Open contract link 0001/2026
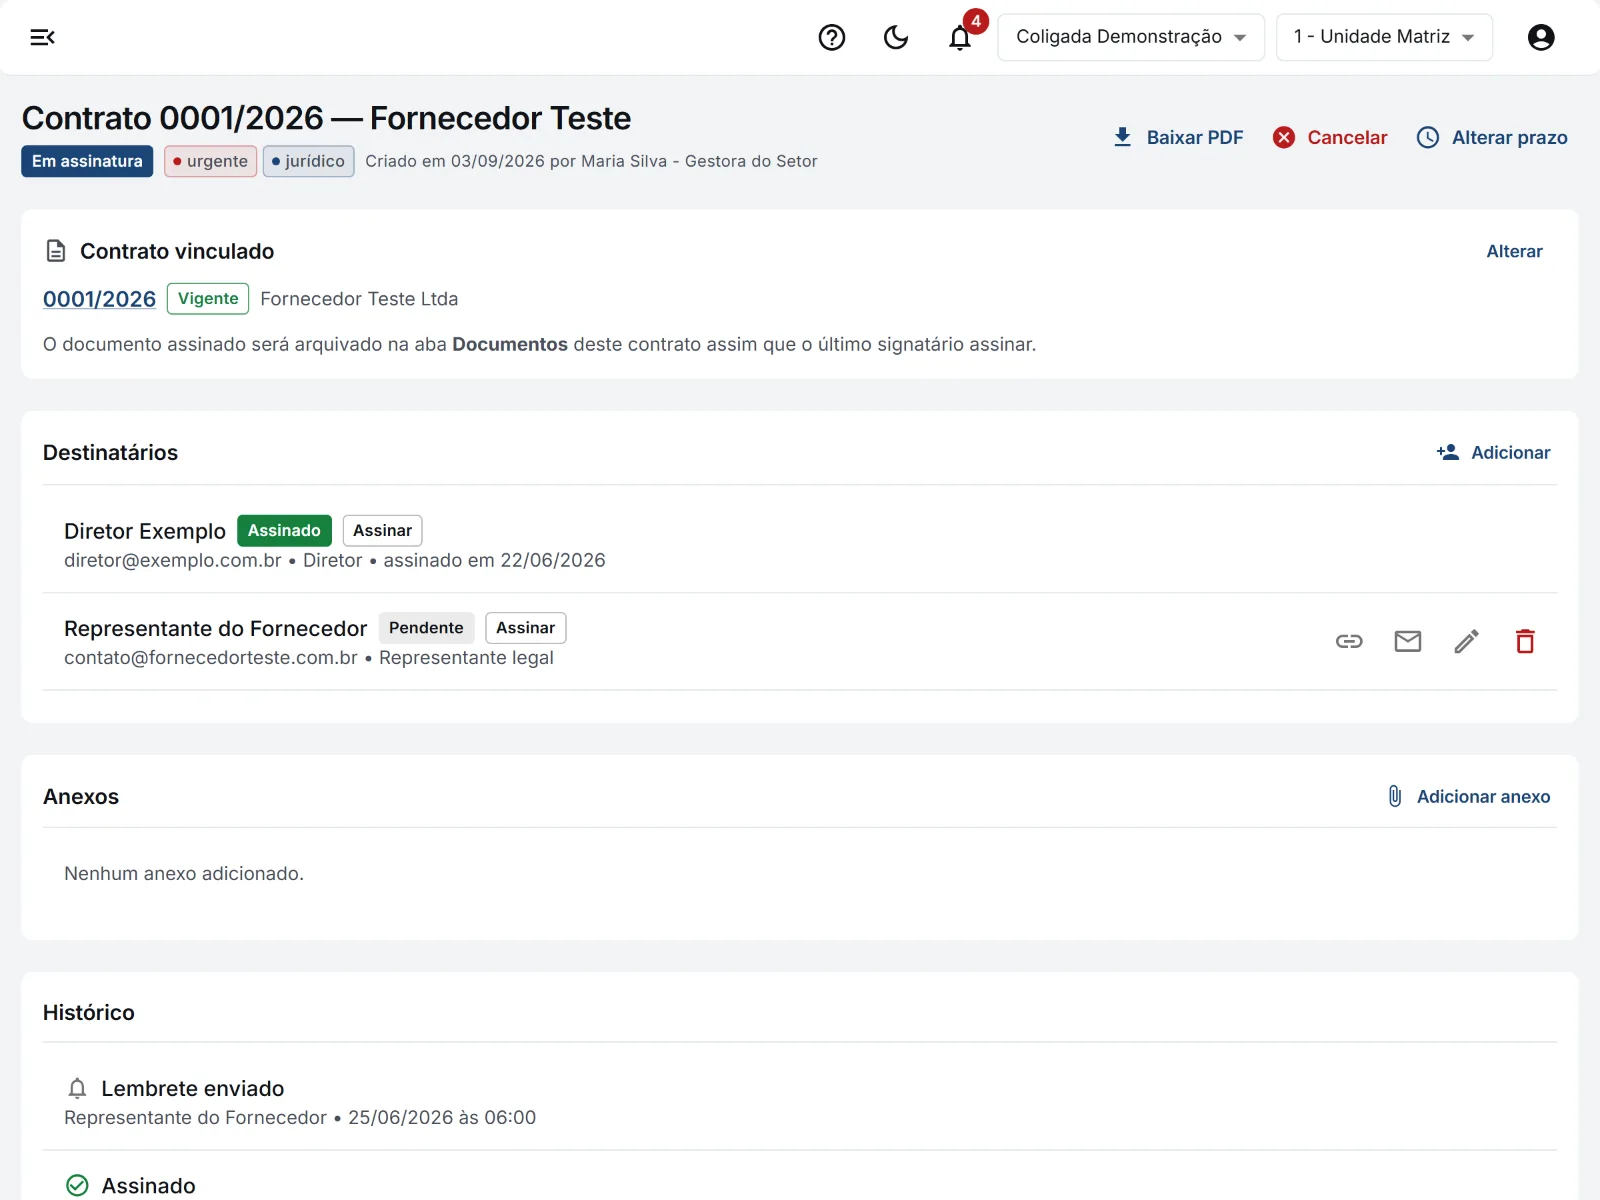Viewport: 1600px width, 1200px height. pyautogui.click(x=99, y=299)
